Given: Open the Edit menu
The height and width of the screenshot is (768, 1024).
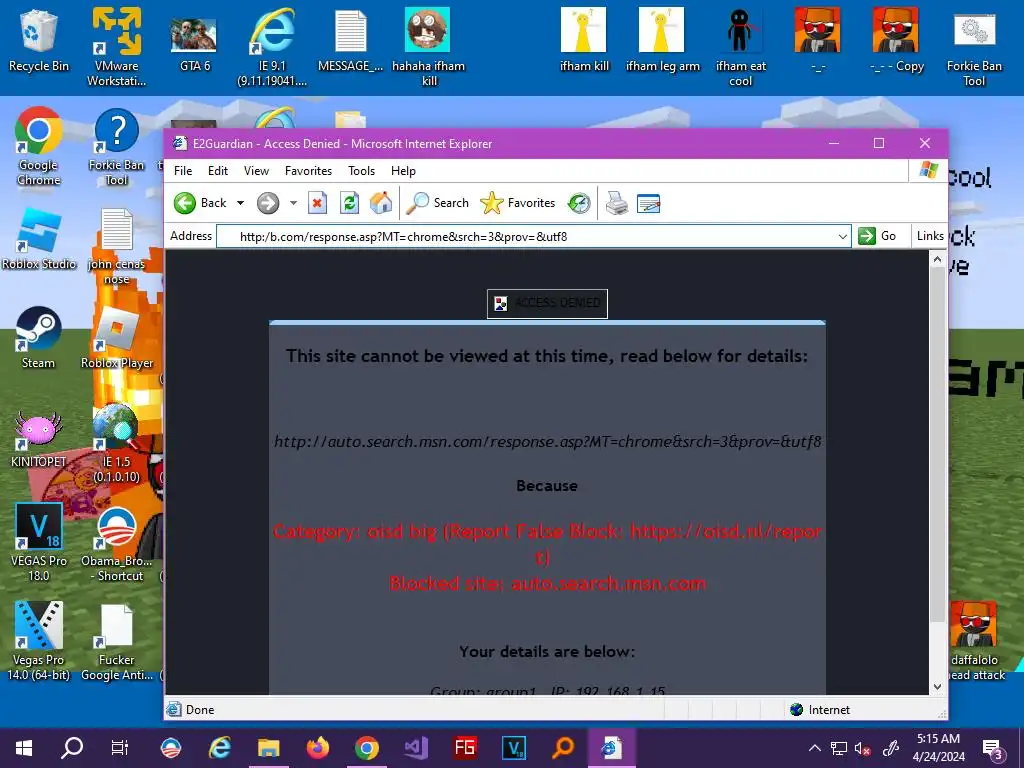Looking at the screenshot, I should pyautogui.click(x=217, y=170).
